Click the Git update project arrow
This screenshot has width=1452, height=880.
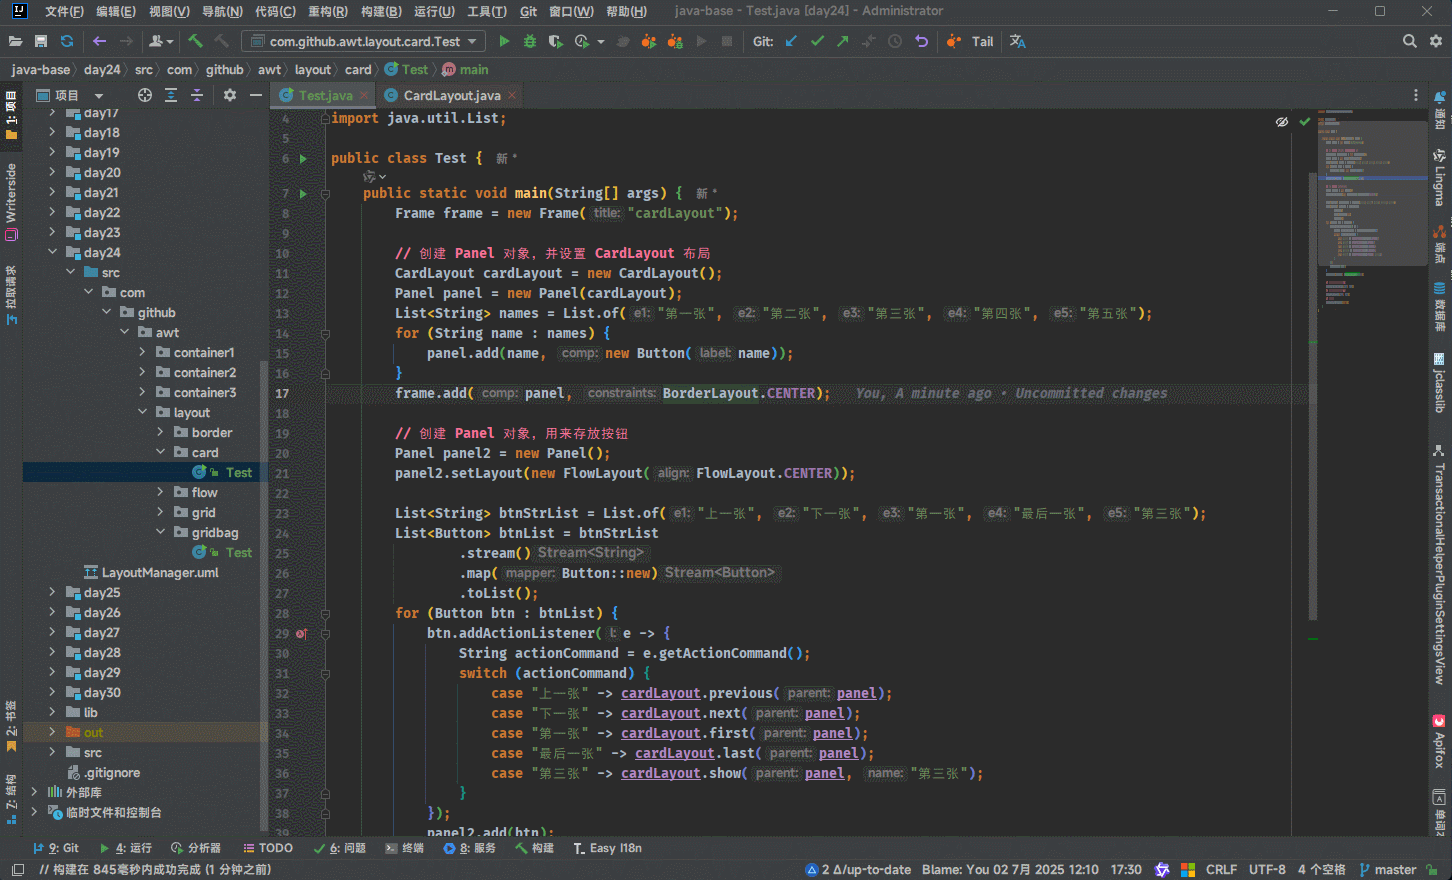click(x=791, y=41)
